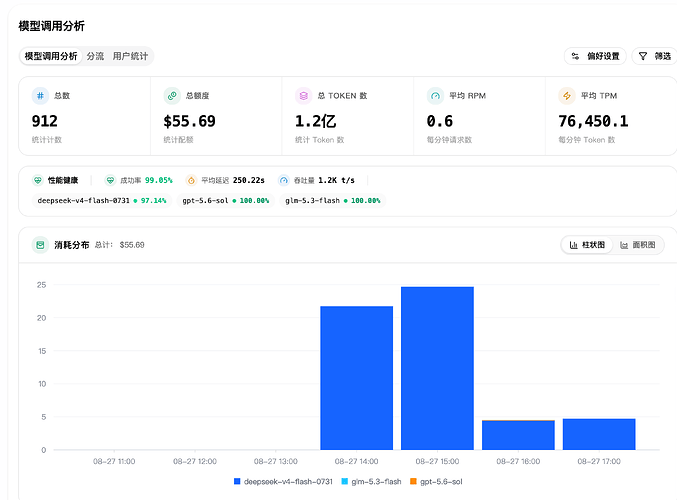The height and width of the screenshot is (500, 677).
Task: Click the sliders icon in 偏好设置
Action: point(575,56)
